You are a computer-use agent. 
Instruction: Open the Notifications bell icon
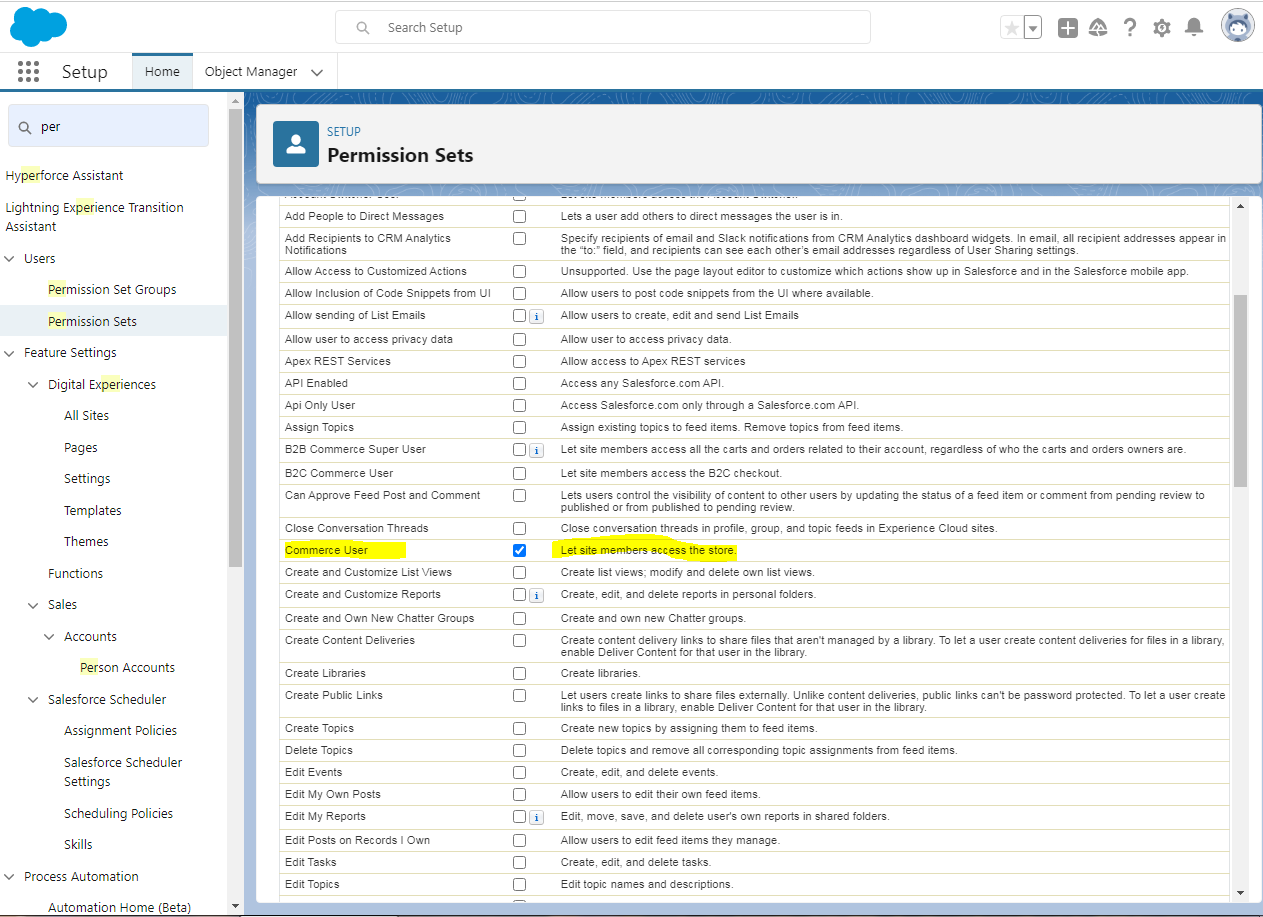pos(1193,28)
